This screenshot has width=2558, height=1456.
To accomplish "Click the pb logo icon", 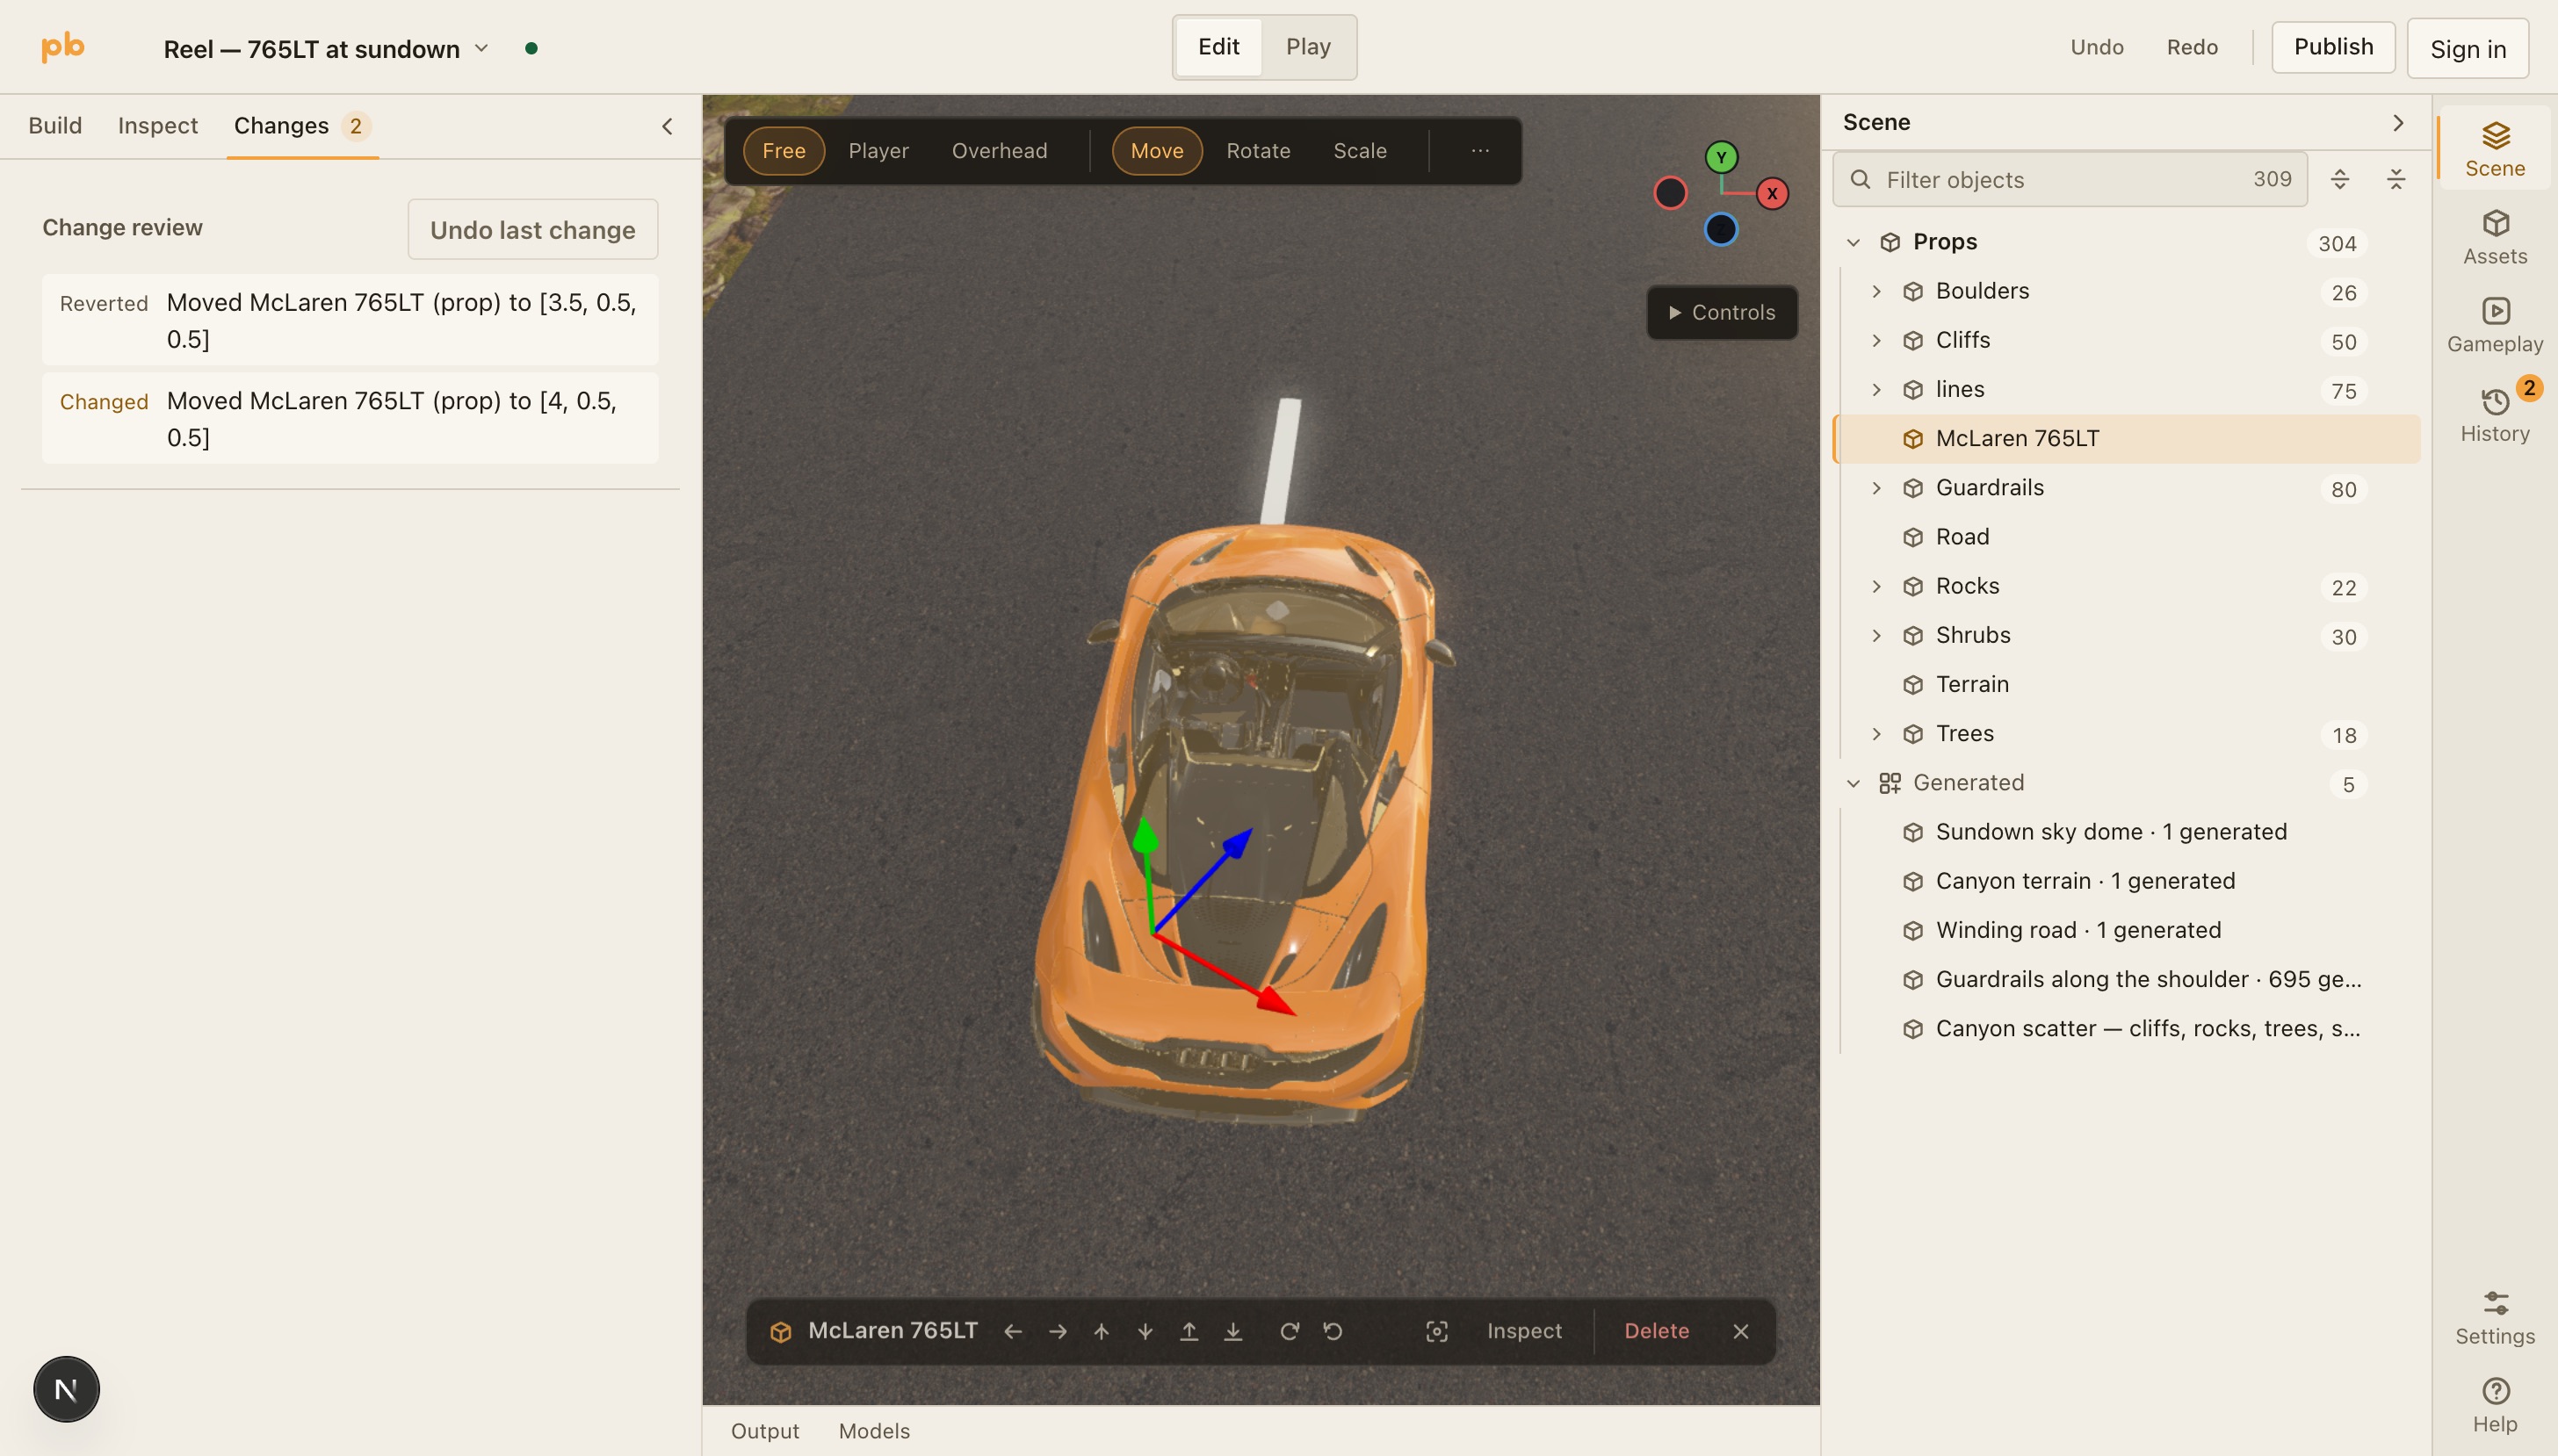I will click(62, 47).
